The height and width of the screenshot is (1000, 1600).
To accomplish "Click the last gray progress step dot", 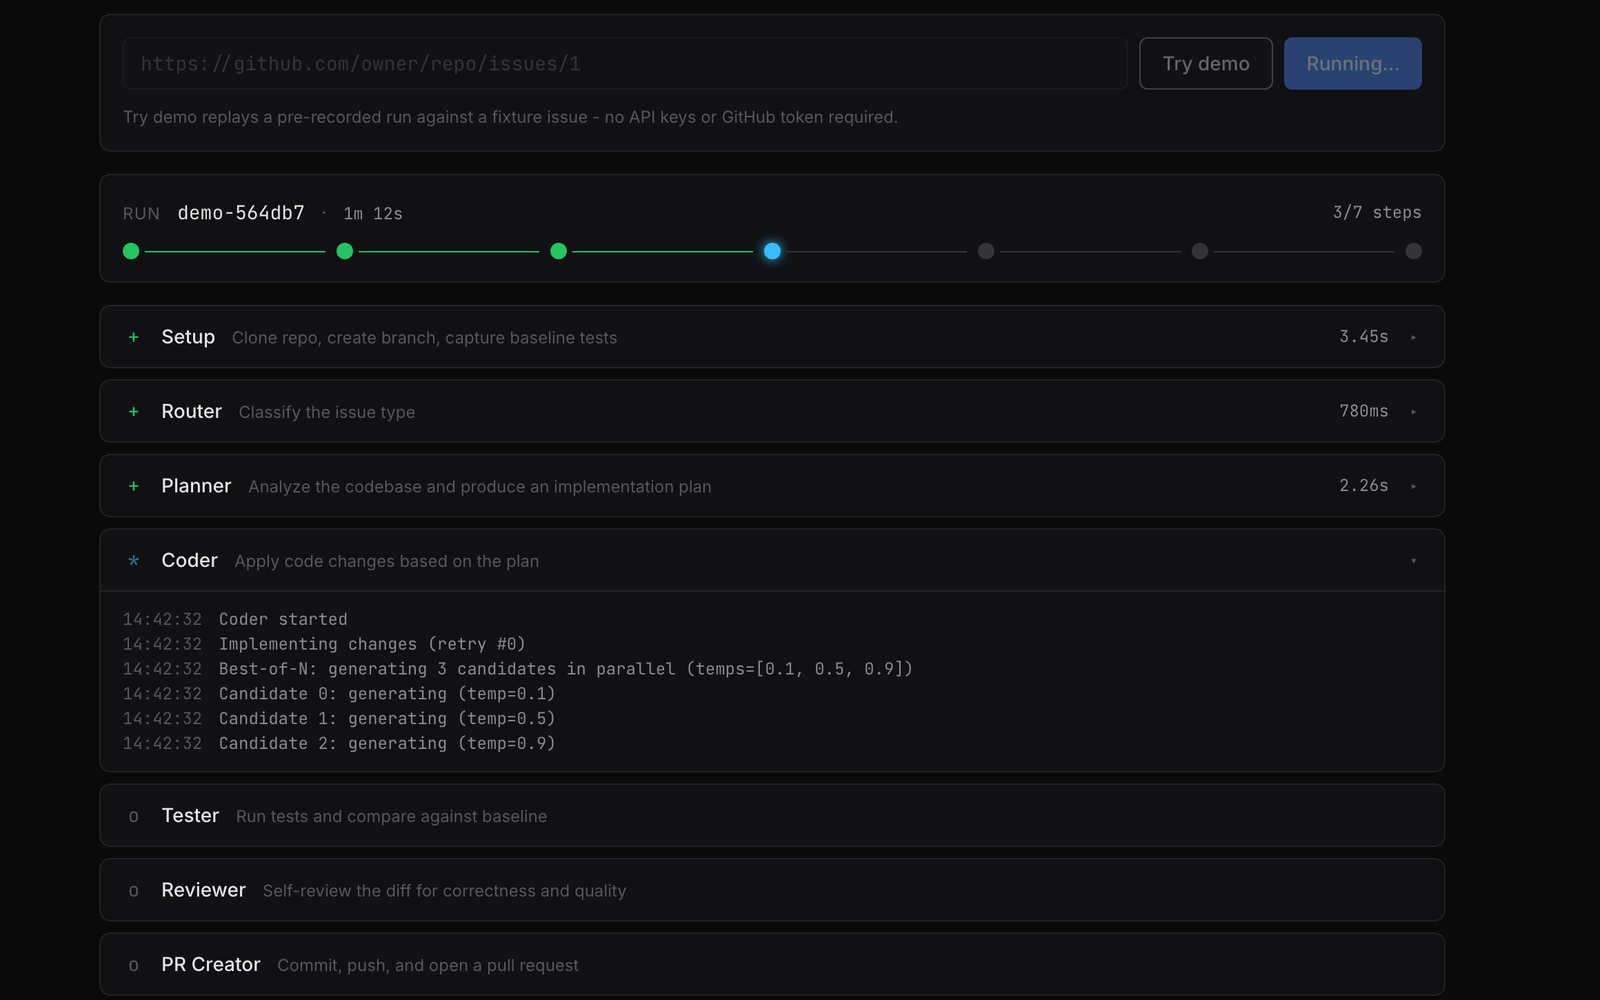I will coord(1413,251).
